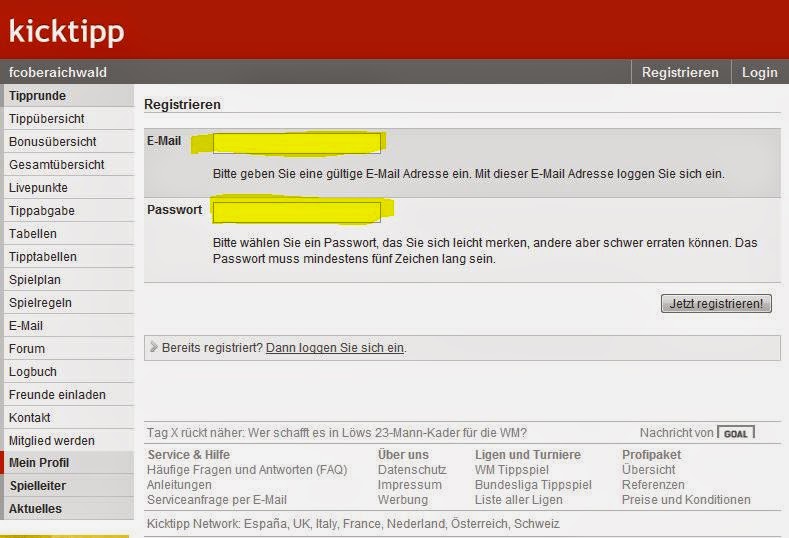Click the arrow before Bereits registriert
This screenshot has height=538, width=789.
click(x=153, y=347)
